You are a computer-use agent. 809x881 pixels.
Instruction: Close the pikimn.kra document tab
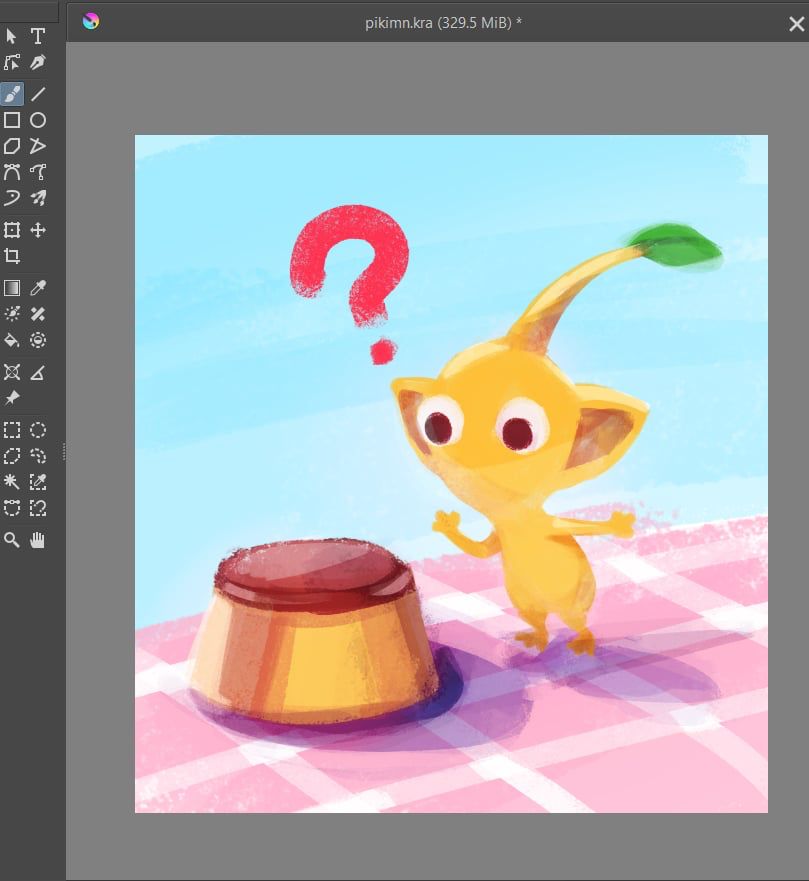pyautogui.click(x=796, y=24)
